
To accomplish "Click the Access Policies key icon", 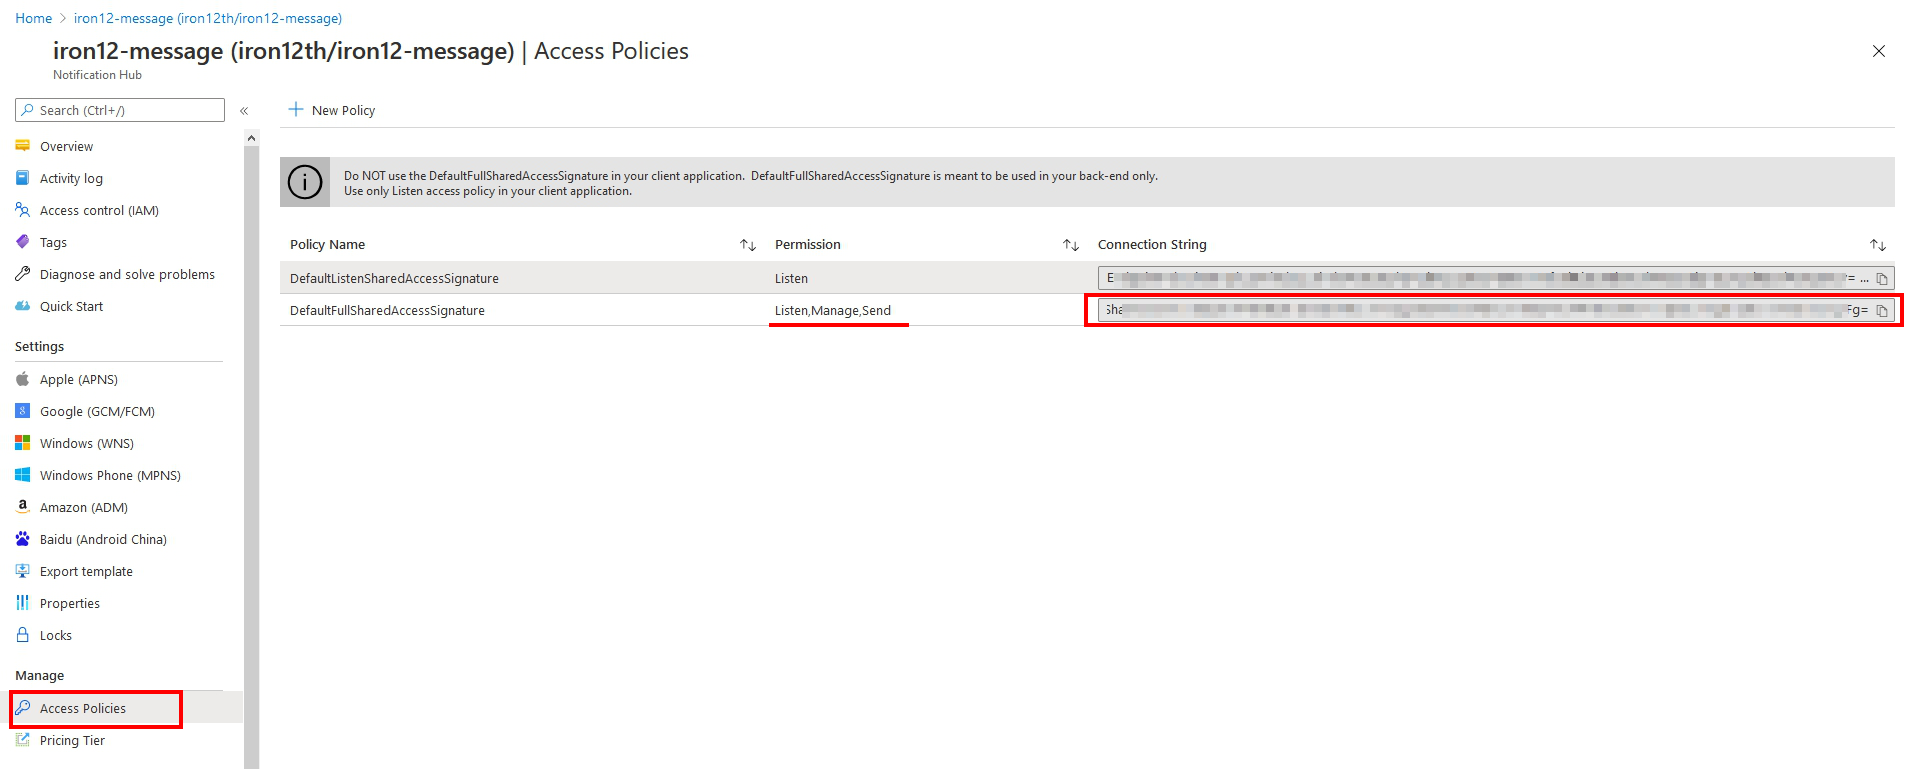I will pyautogui.click(x=22, y=708).
